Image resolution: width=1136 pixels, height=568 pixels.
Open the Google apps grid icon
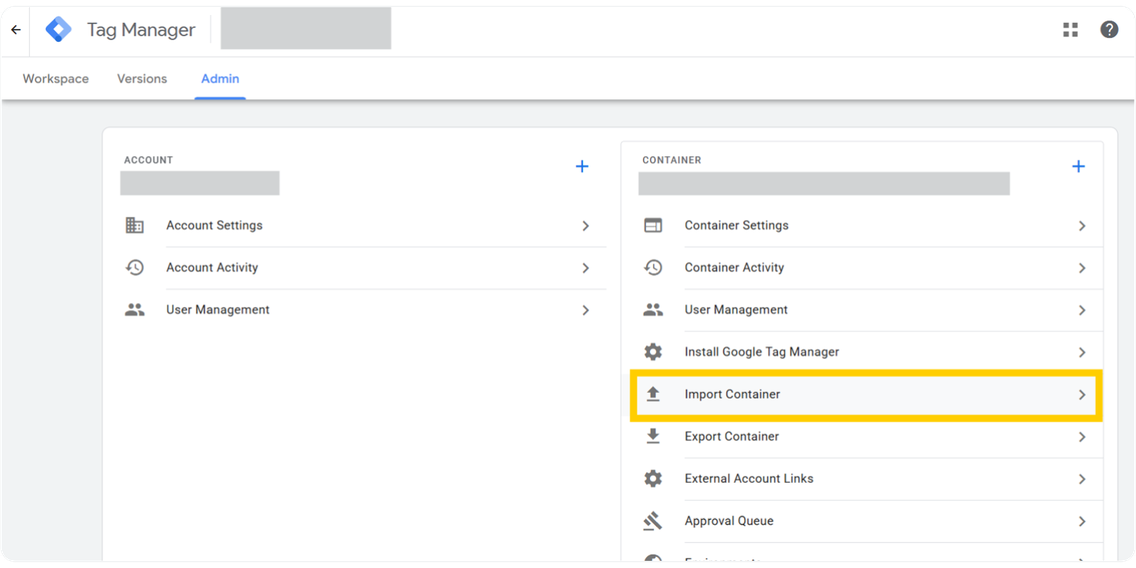pyautogui.click(x=1070, y=30)
